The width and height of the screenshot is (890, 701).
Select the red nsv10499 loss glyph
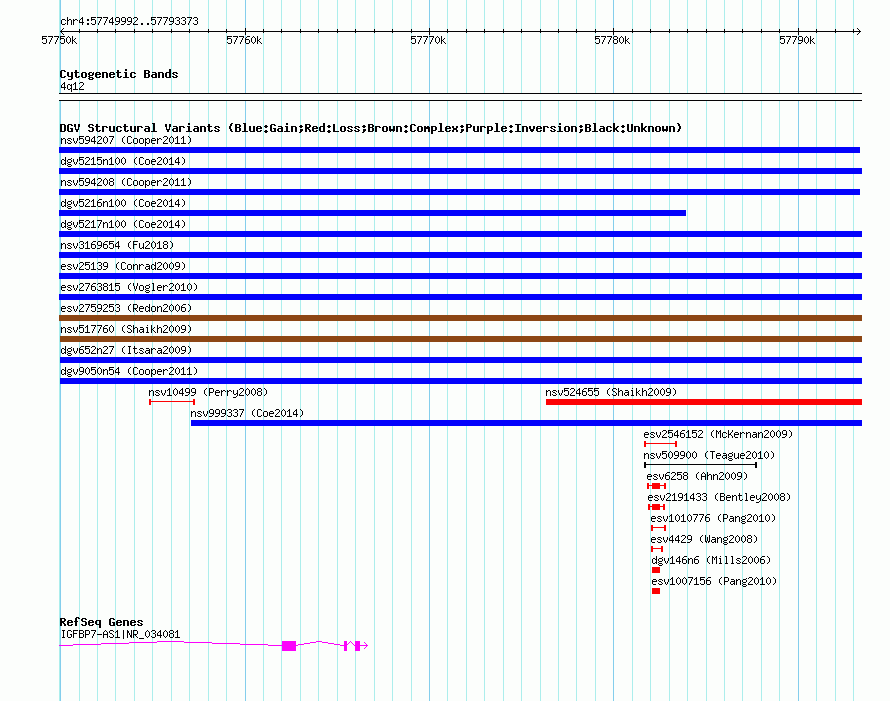point(172,402)
